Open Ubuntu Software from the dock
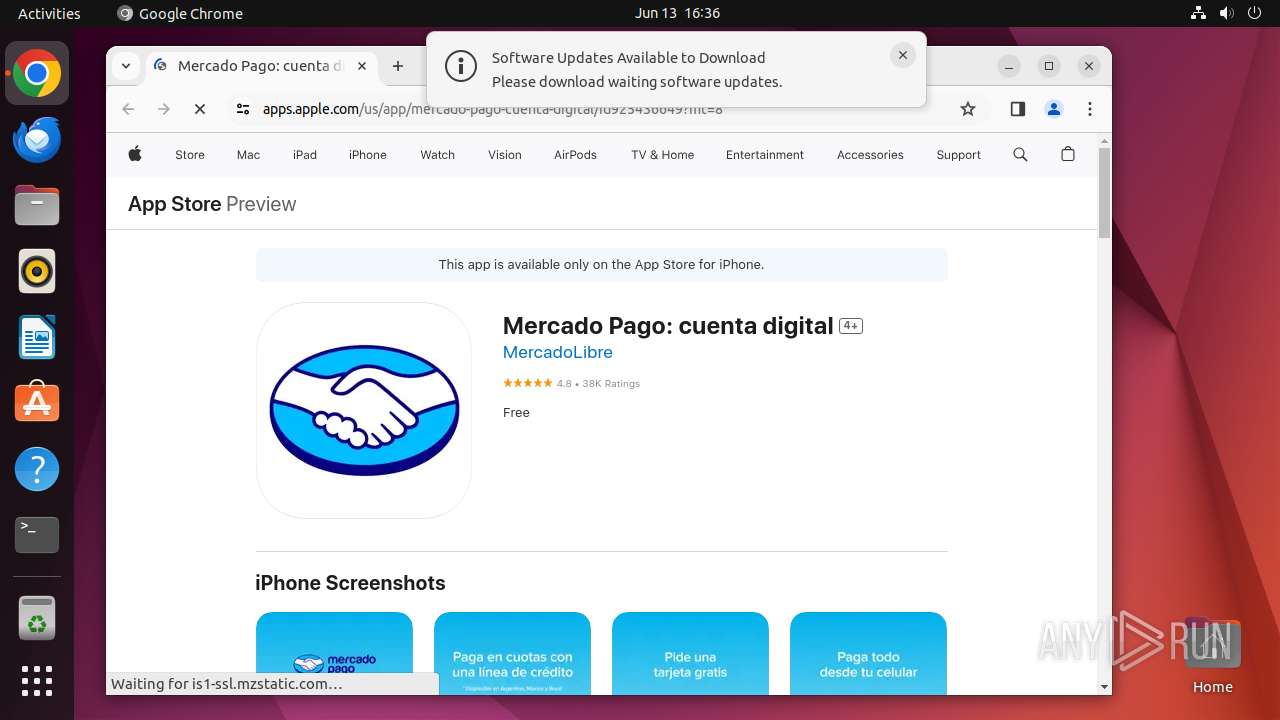Viewport: 1280px width, 720px height. [37, 403]
